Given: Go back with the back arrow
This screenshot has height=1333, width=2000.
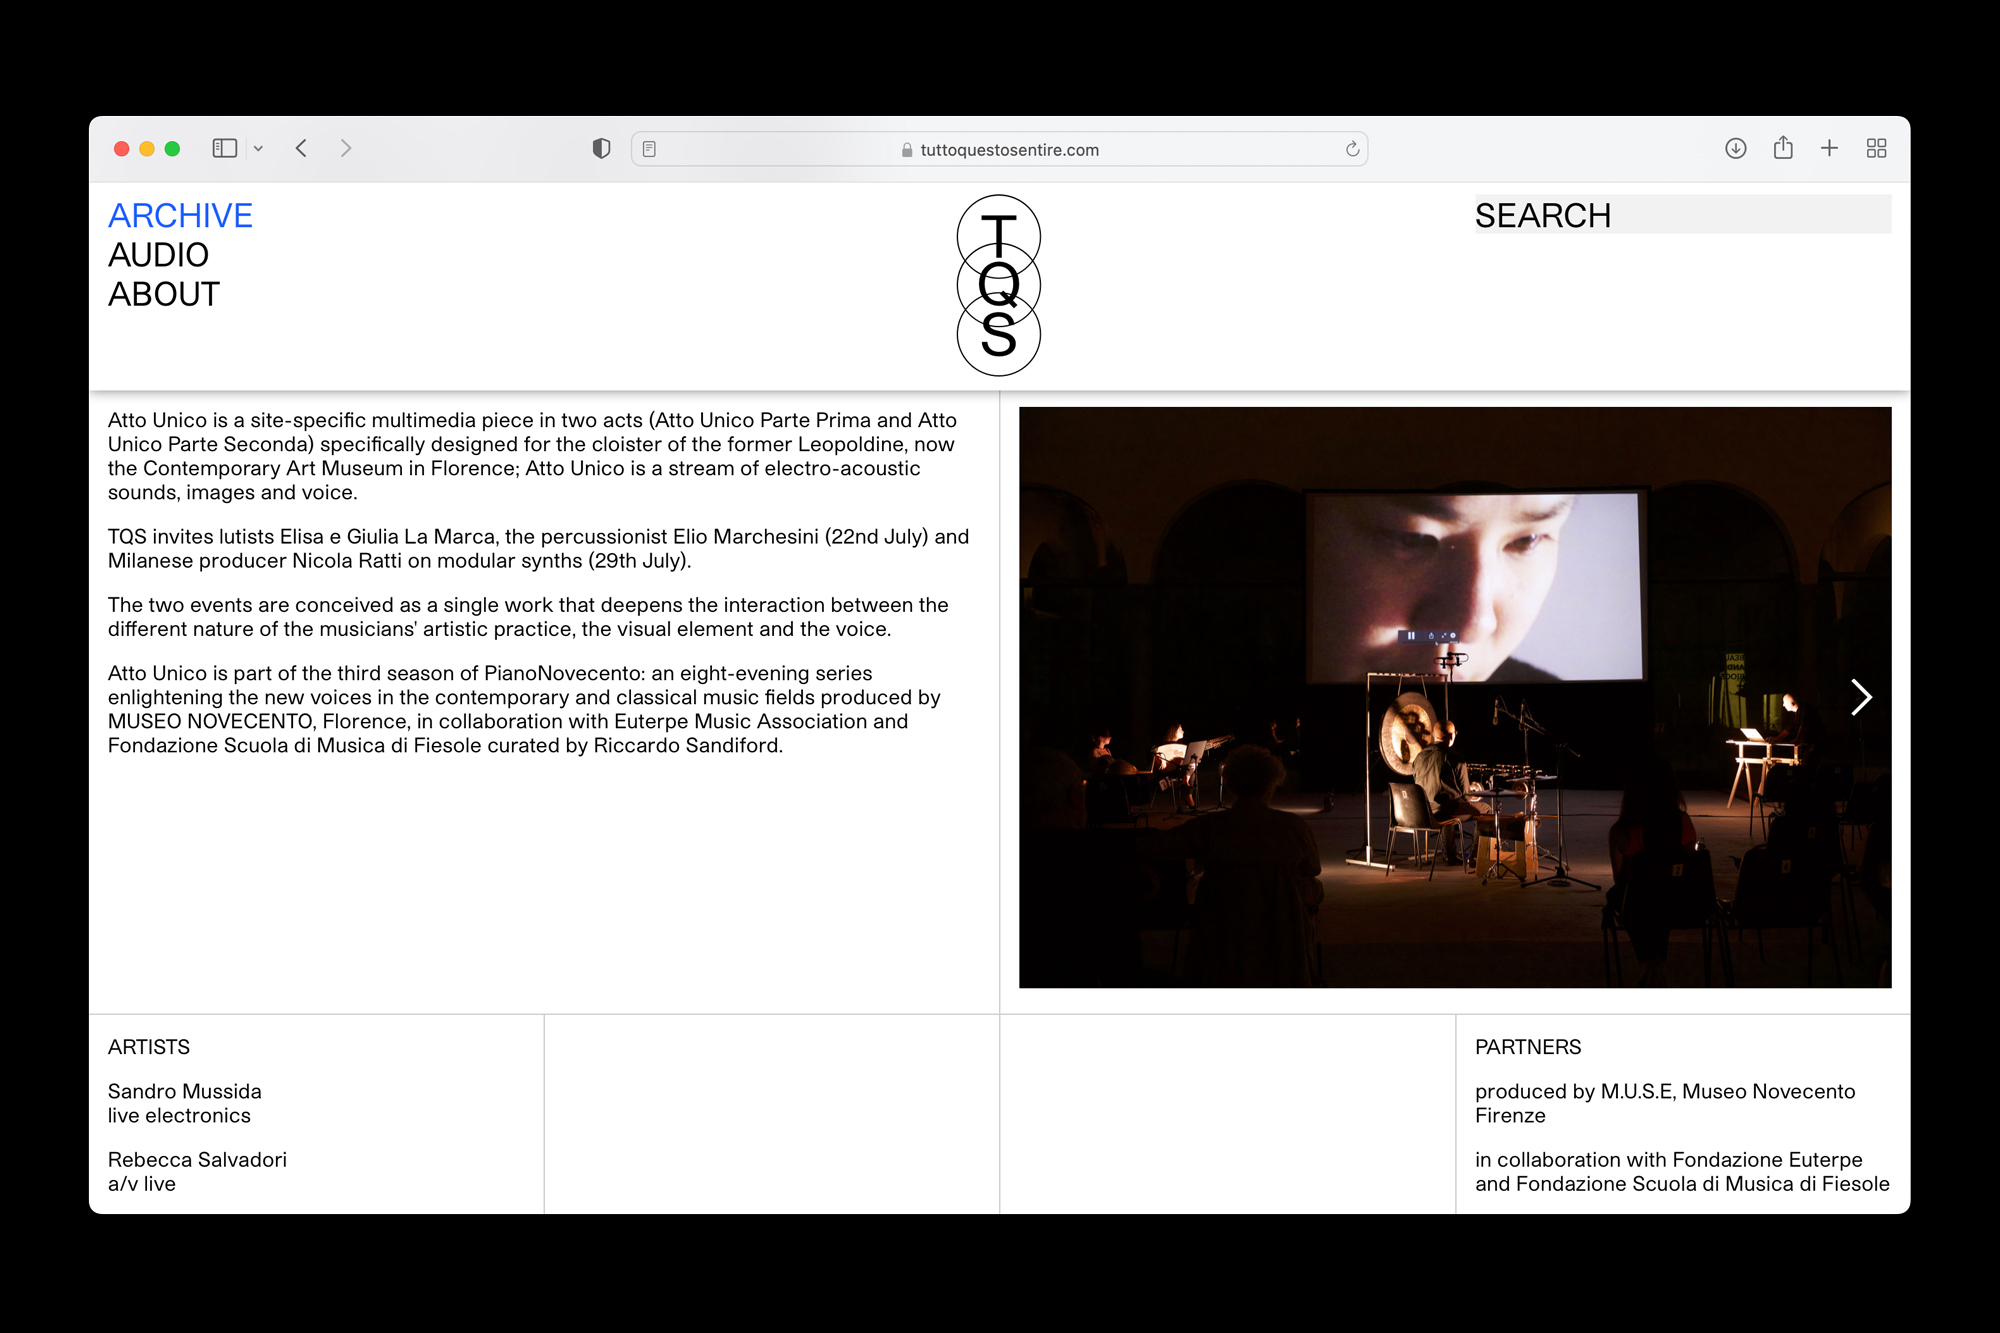Looking at the screenshot, I should [301, 148].
